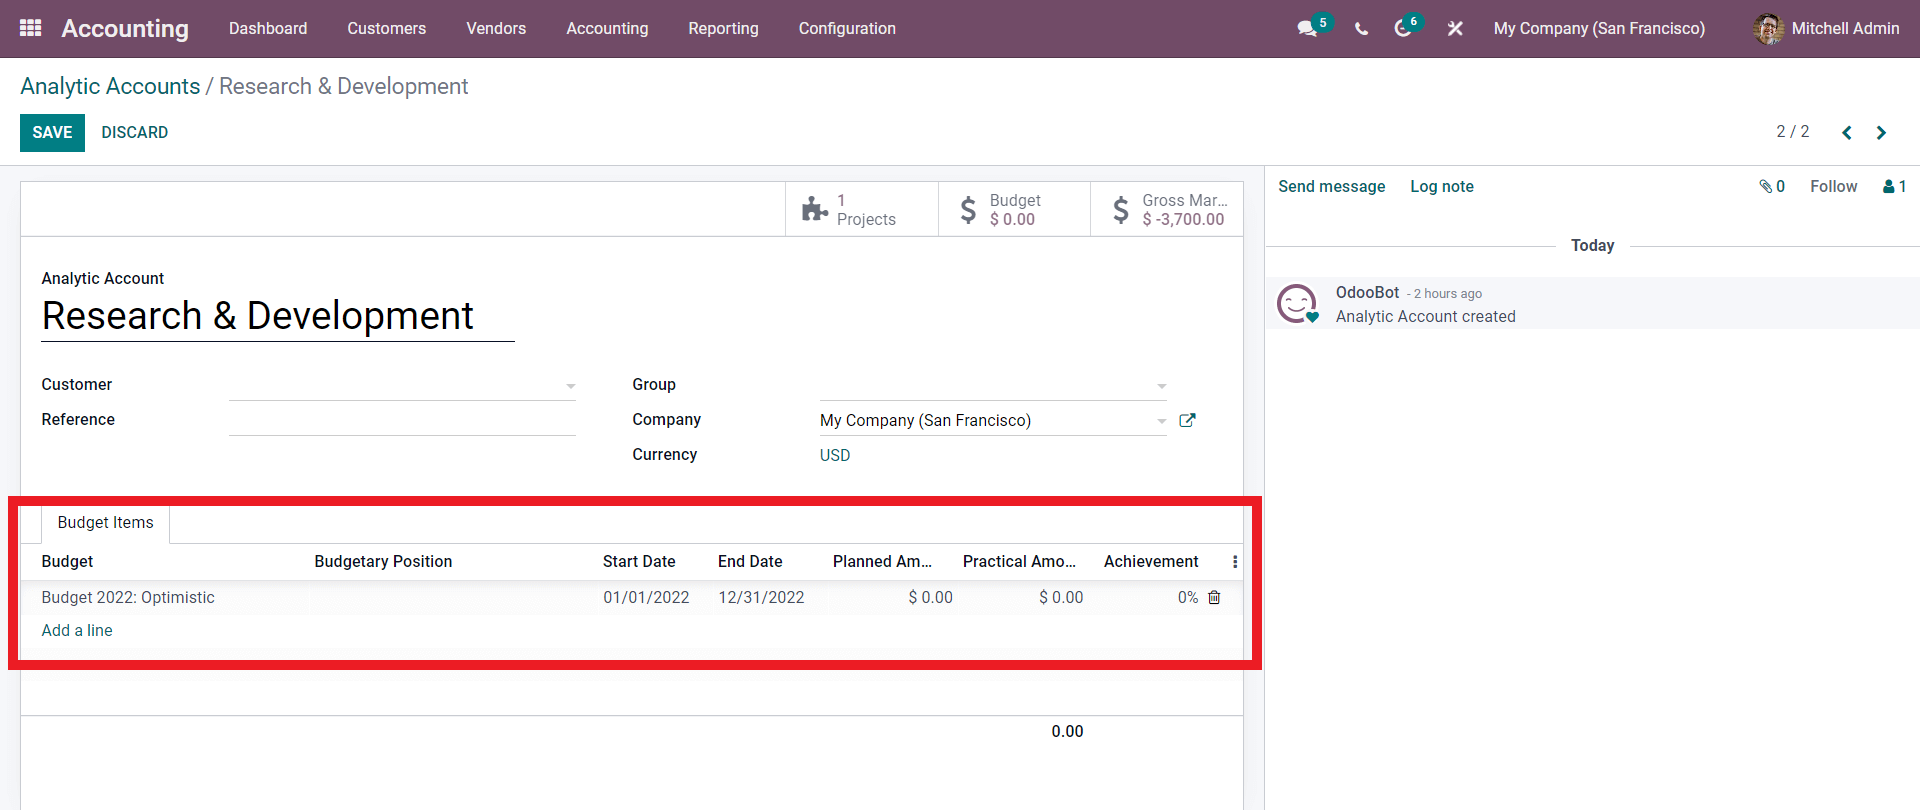Click the phone call icon

point(1361,29)
